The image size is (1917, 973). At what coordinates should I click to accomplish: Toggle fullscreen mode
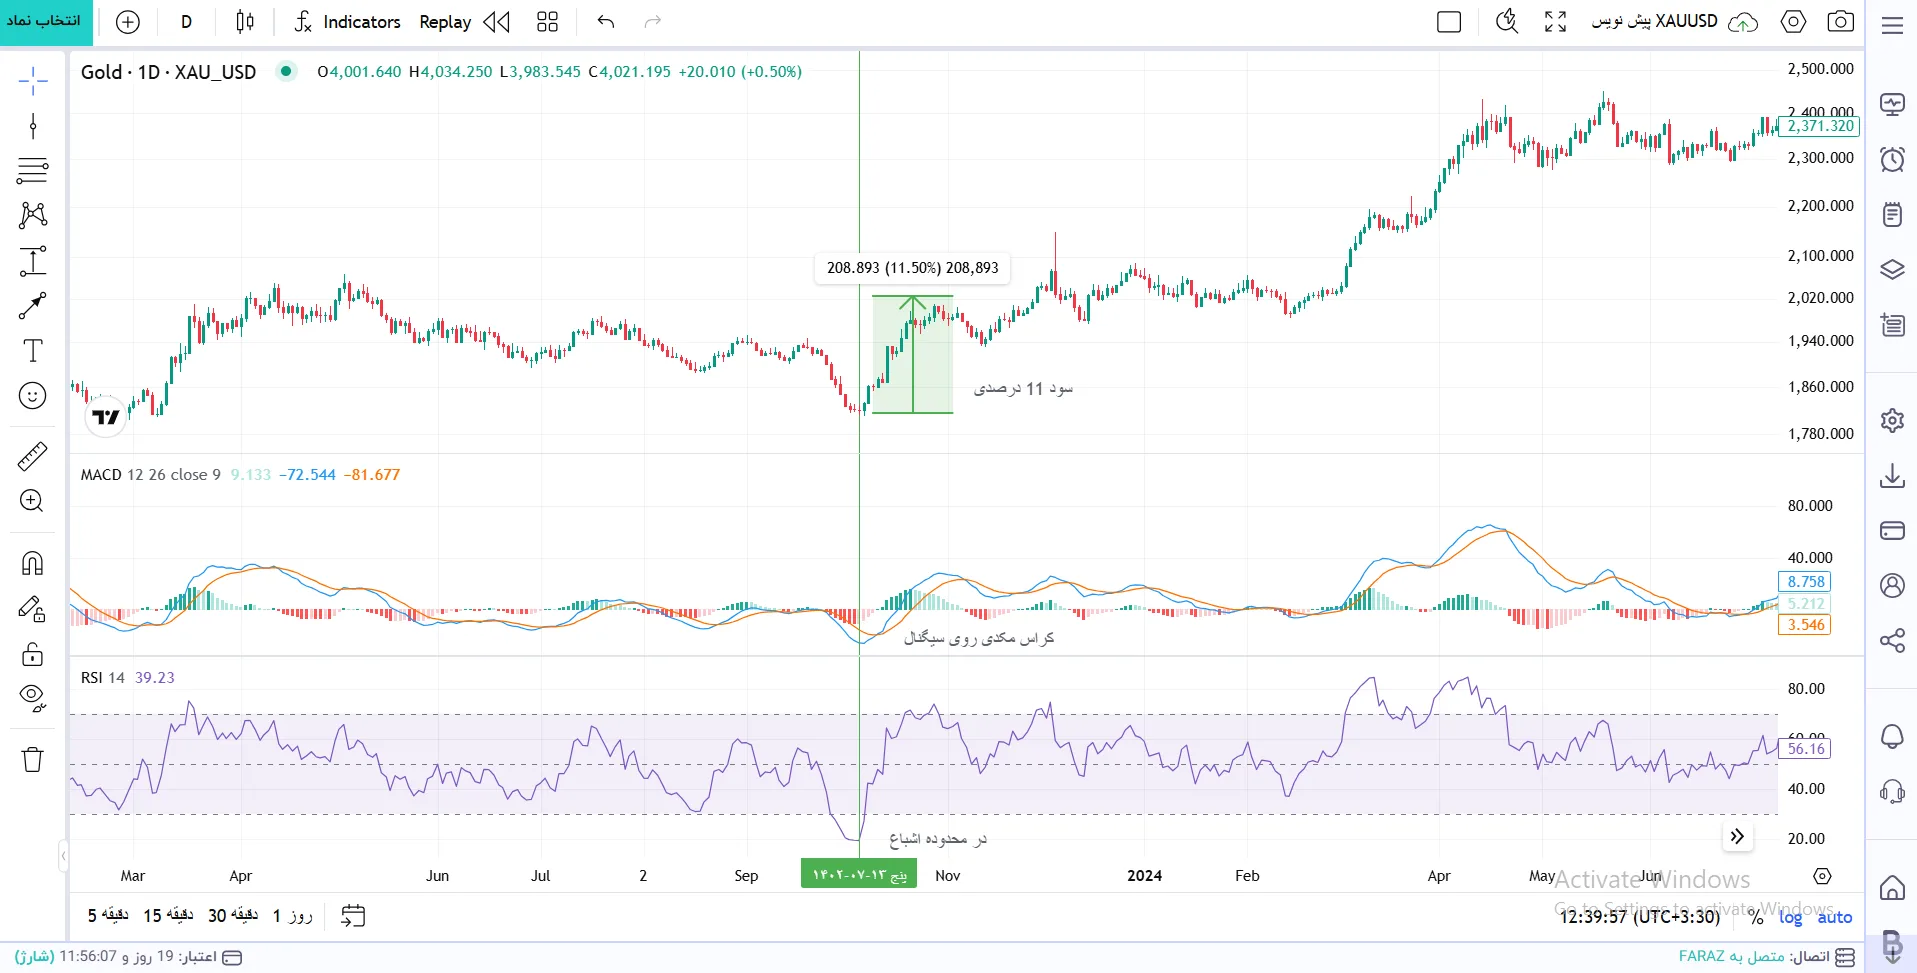pyautogui.click(x=1555, y=22)
